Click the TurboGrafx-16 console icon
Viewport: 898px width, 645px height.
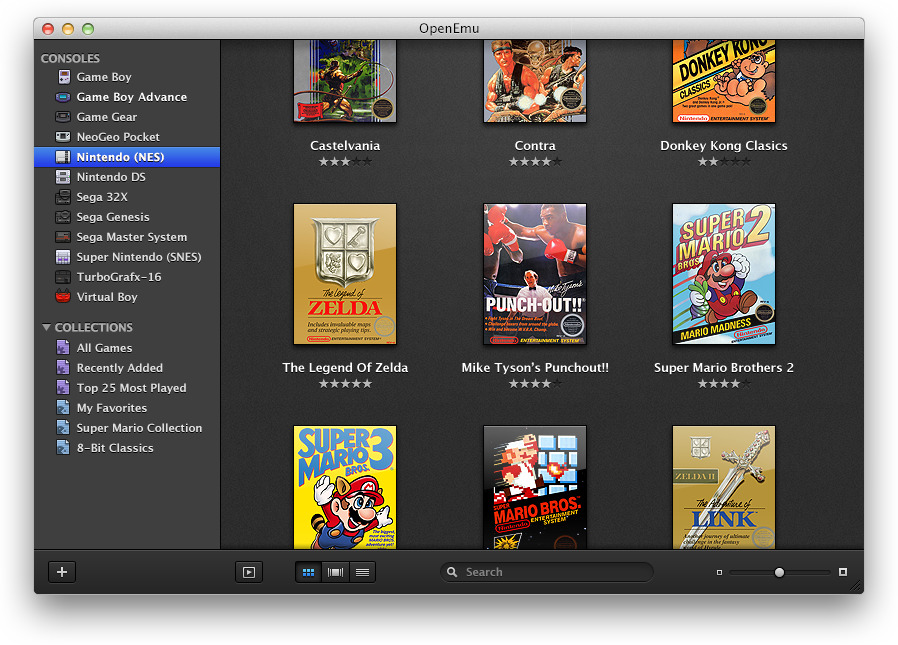click(x=63, y=277)
